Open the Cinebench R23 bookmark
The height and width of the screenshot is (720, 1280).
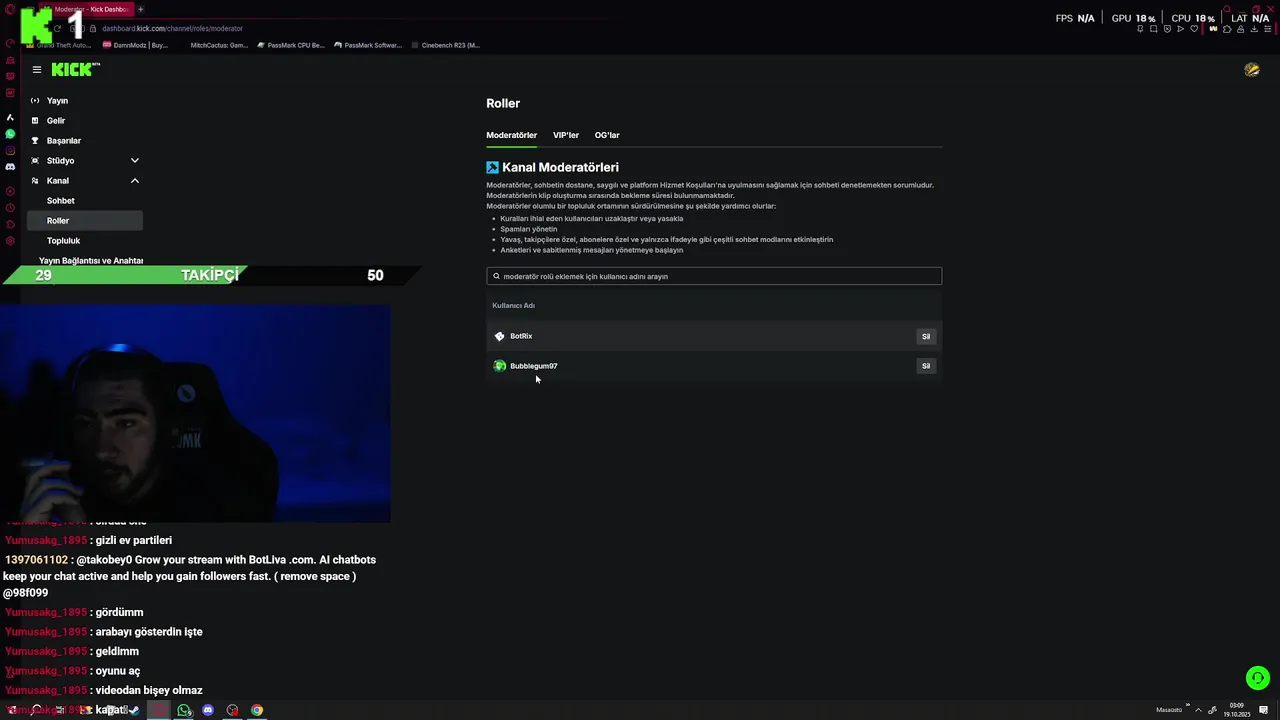click(446, 45)
